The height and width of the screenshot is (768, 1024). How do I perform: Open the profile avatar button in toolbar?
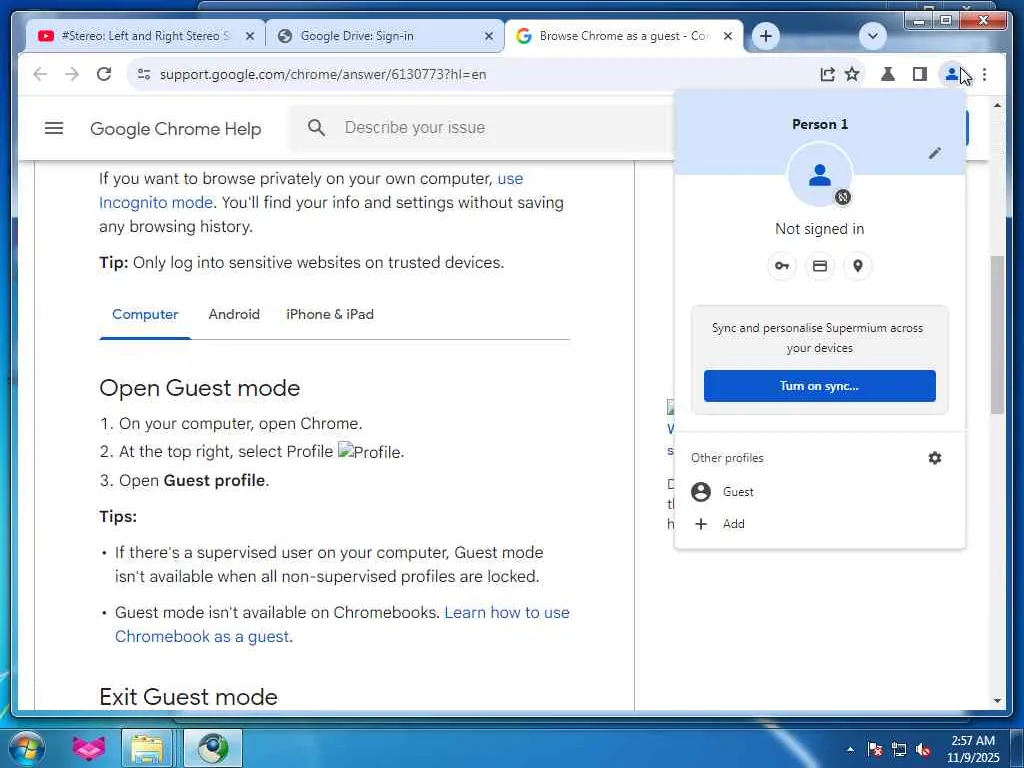pos(952,74)
